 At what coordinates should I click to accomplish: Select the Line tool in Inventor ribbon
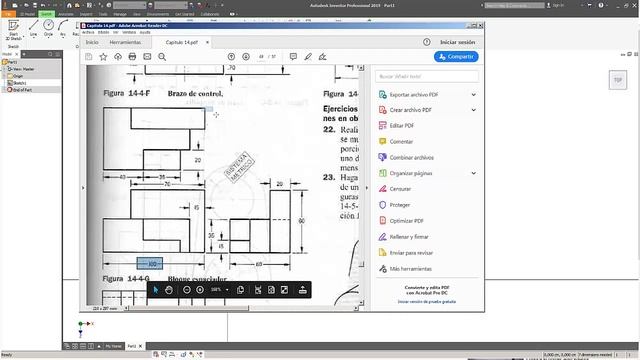(33, 28)
